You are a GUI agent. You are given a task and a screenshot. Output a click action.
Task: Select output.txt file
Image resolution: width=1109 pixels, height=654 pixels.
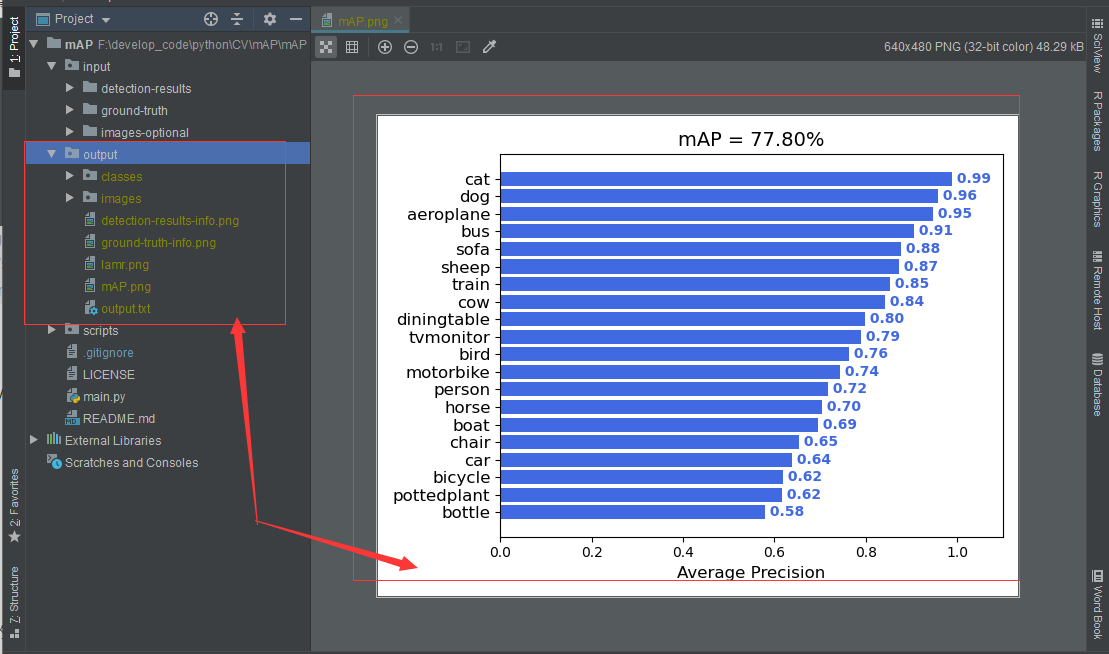pyautogui.click(x=125, y=308)
